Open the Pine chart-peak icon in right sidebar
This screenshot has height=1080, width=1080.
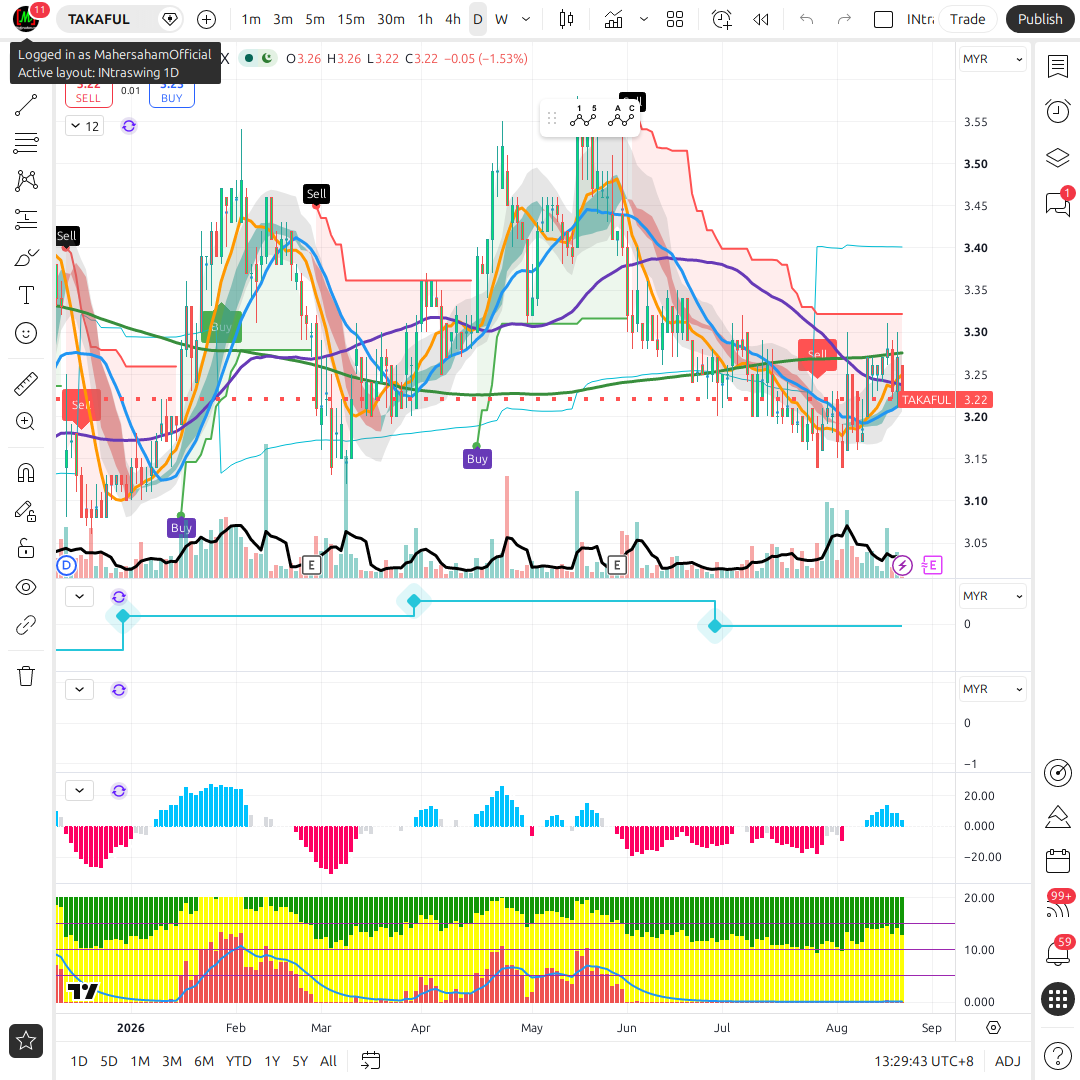tap(1057, 817)
